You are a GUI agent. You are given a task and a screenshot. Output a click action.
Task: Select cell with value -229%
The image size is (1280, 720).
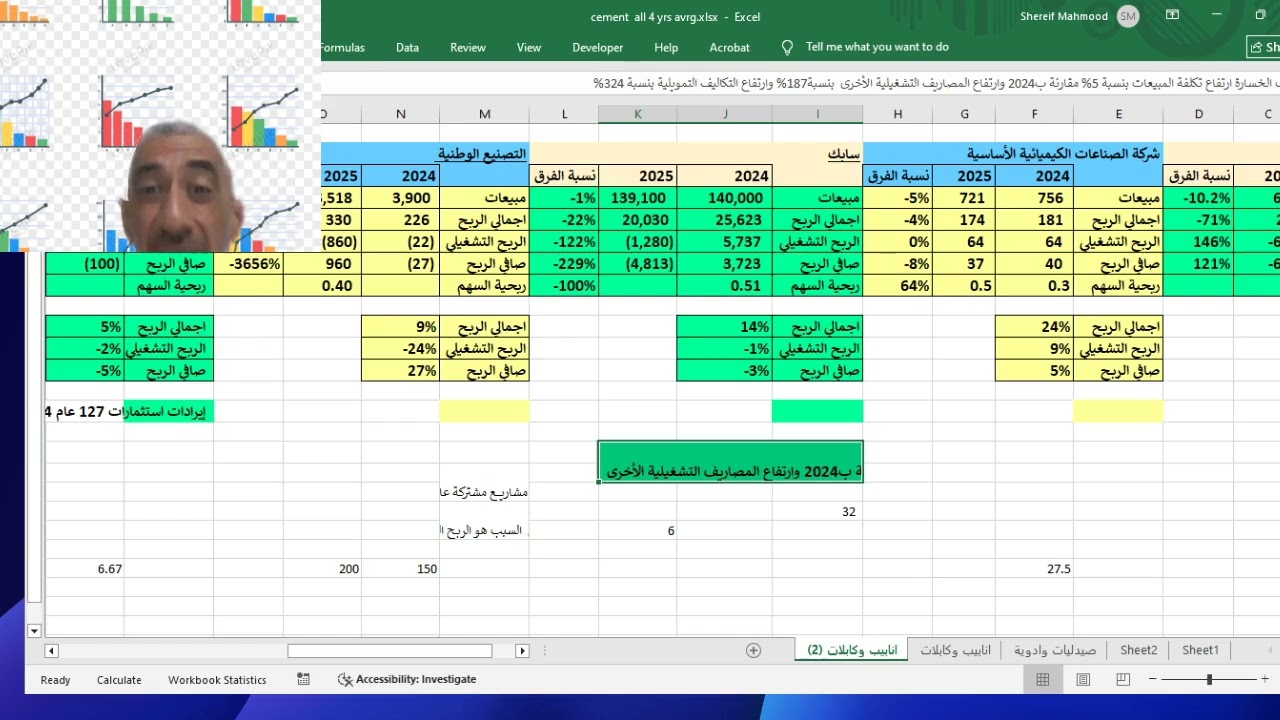click(x=564, y=264)
